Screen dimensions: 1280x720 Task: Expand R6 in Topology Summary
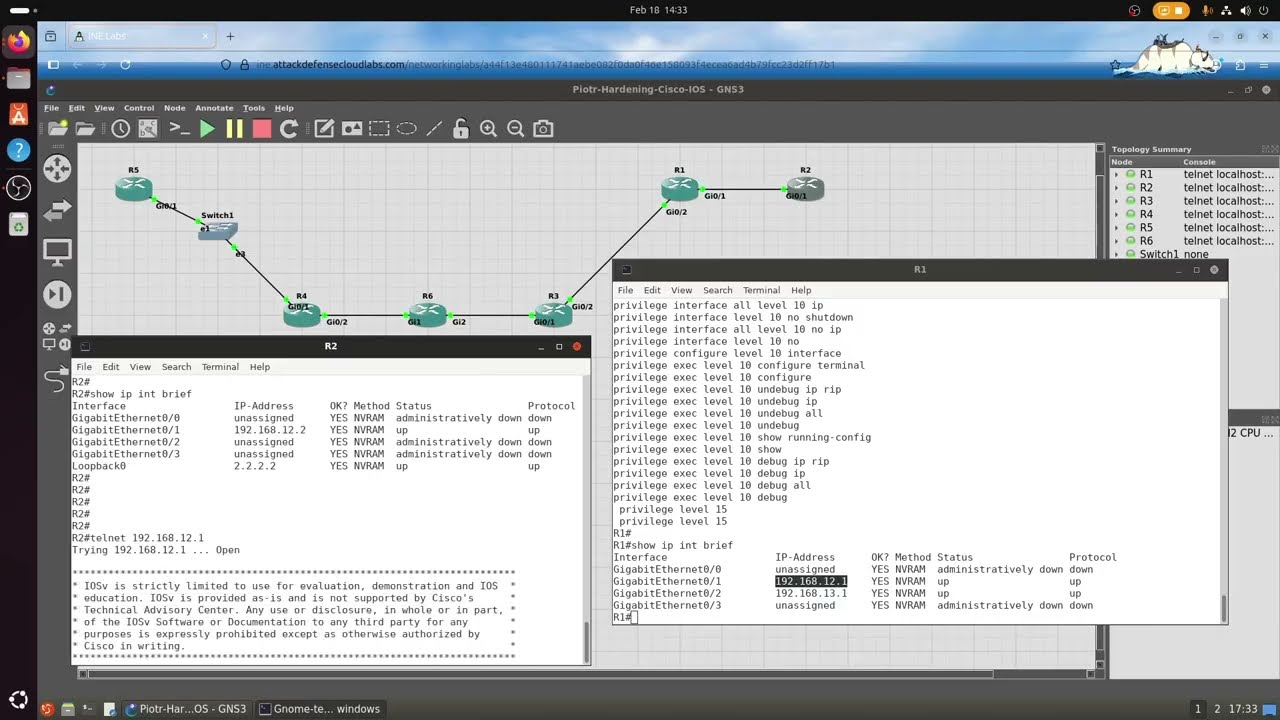click(1118, 241)
